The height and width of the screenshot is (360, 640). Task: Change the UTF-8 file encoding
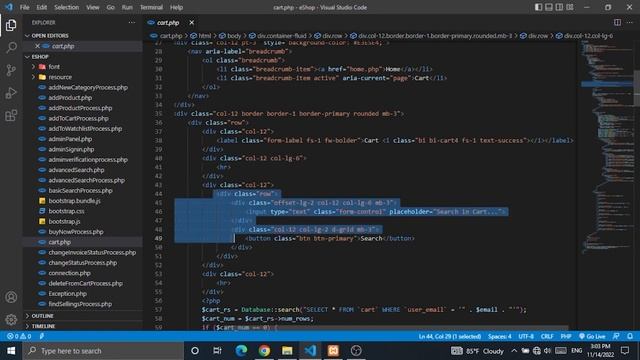pyautogui.click(x=526, y=336)
